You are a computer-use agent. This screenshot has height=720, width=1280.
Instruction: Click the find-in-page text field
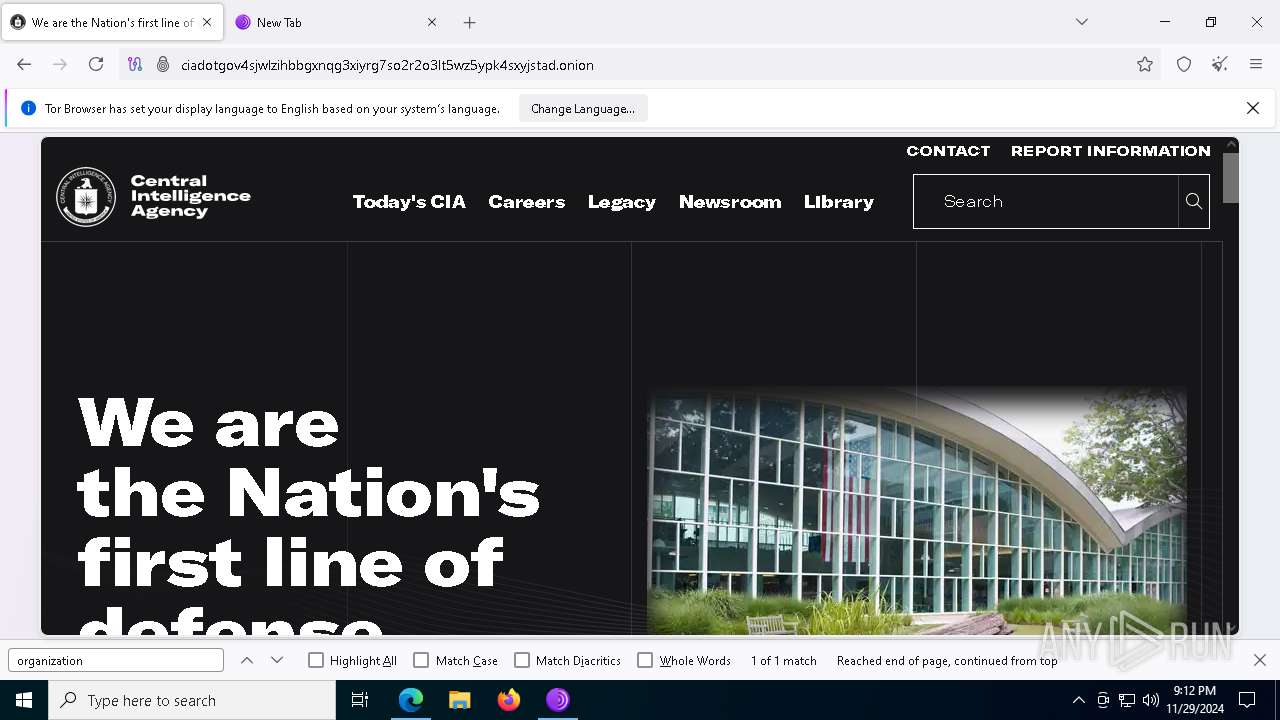tap(116, 660)
